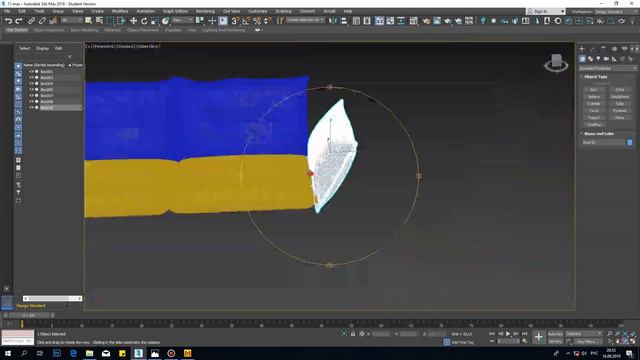Screen dimensions: 640x360
Task: Open the selection filter dropdown
Action: pos(71,20)
